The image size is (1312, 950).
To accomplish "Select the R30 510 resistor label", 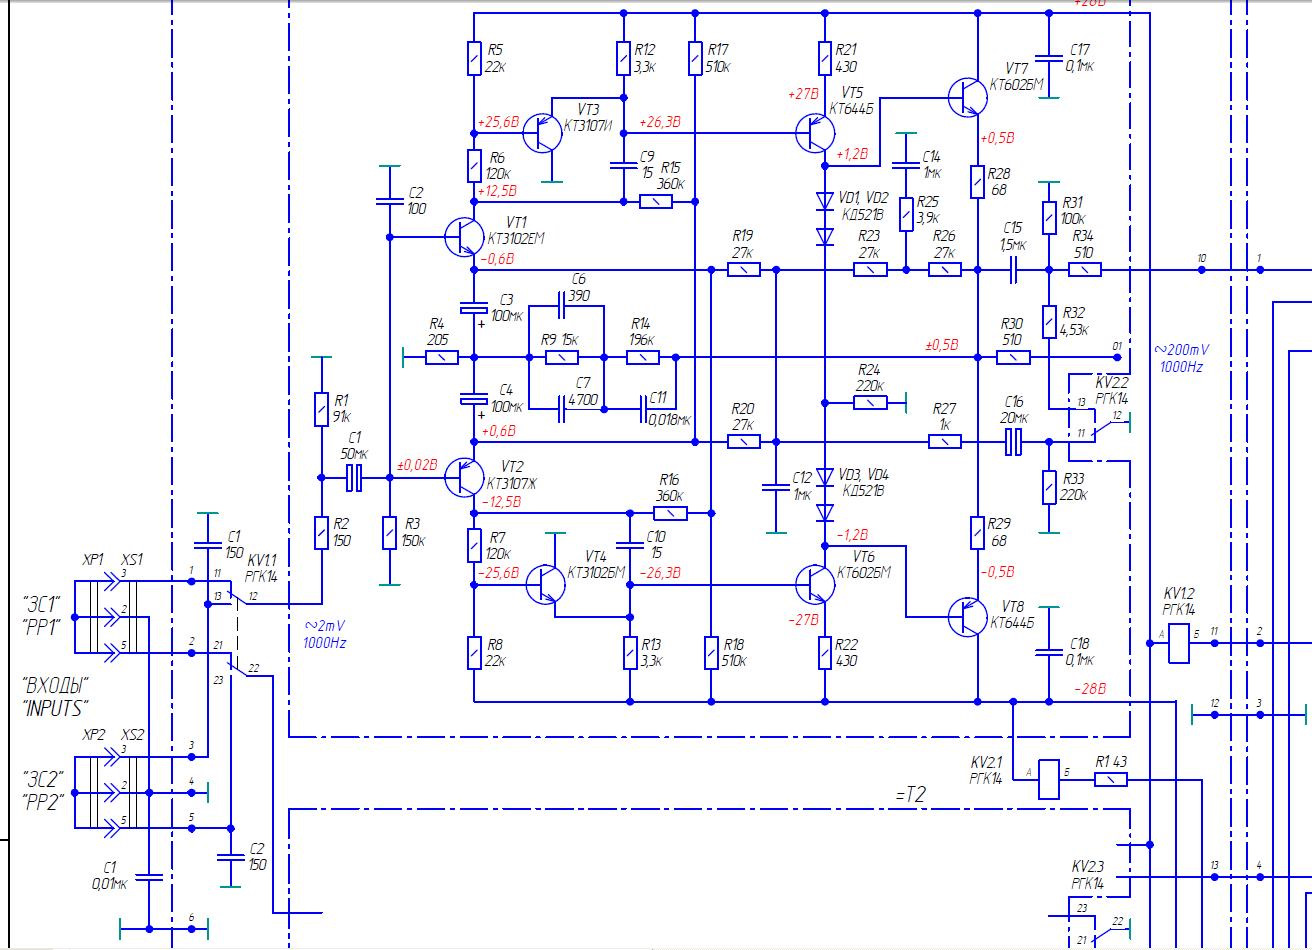I will pyautogui.click(x=1012, y=331).
